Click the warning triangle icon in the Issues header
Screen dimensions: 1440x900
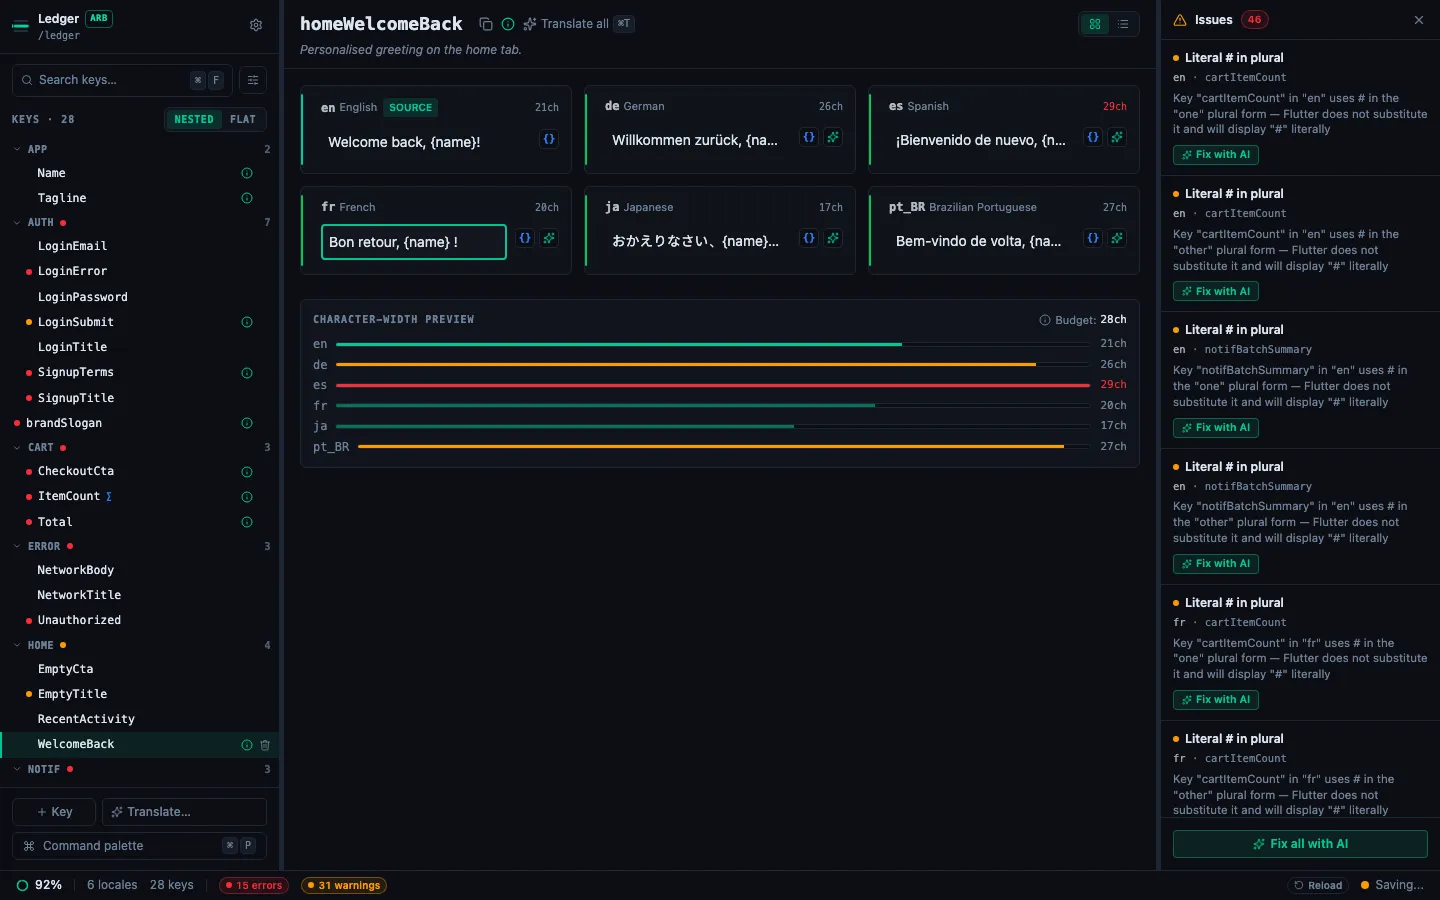pyautogui.click(x=1180, y=20)
